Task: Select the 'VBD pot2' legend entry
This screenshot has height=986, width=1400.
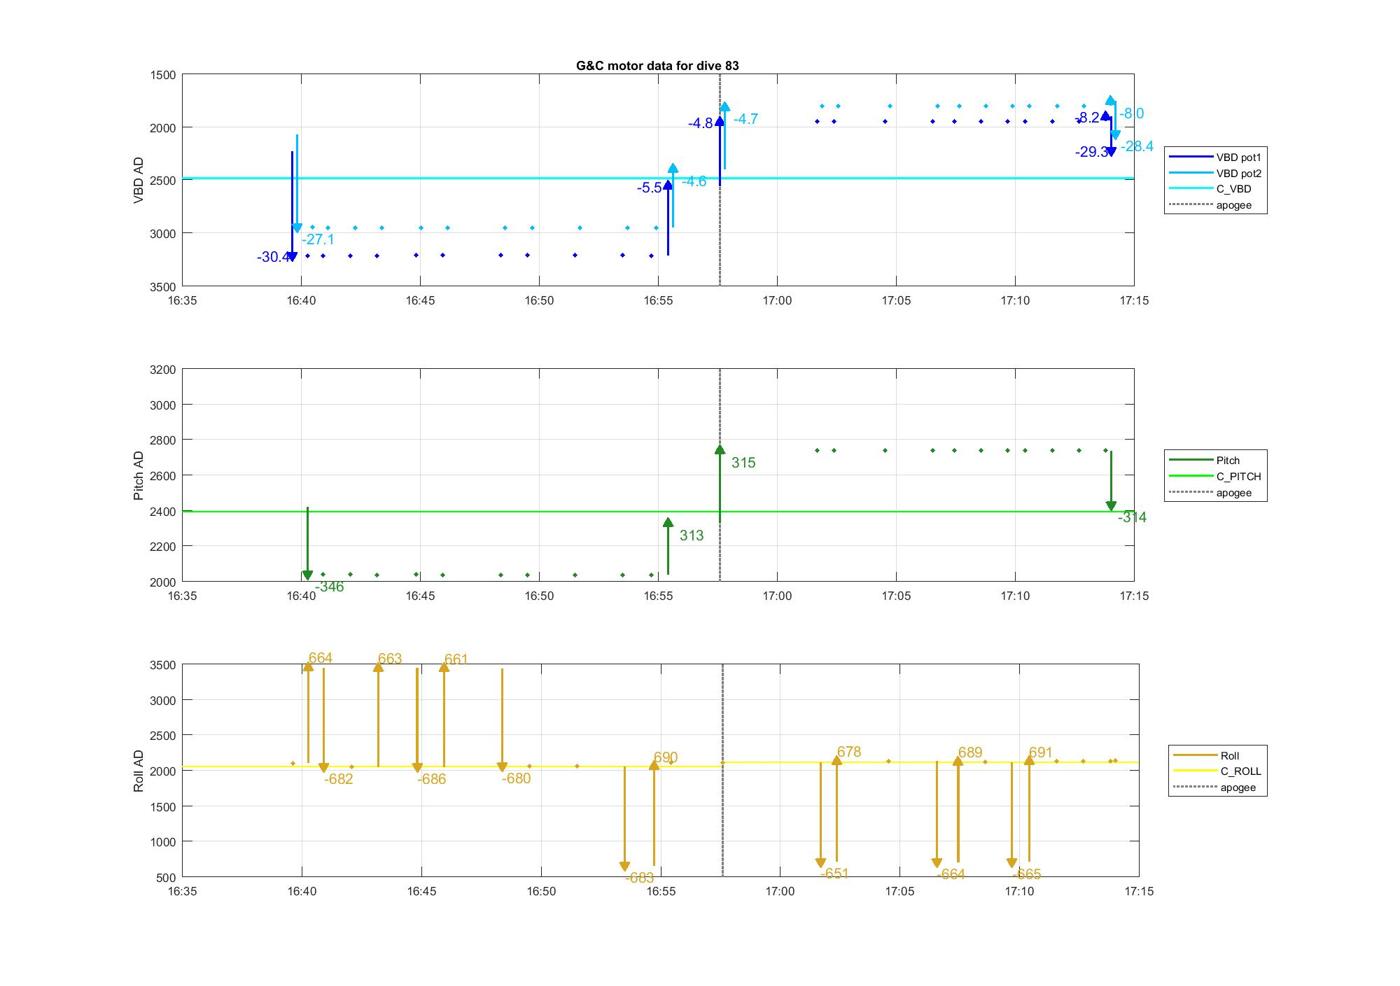Action: click(1215, 173)
